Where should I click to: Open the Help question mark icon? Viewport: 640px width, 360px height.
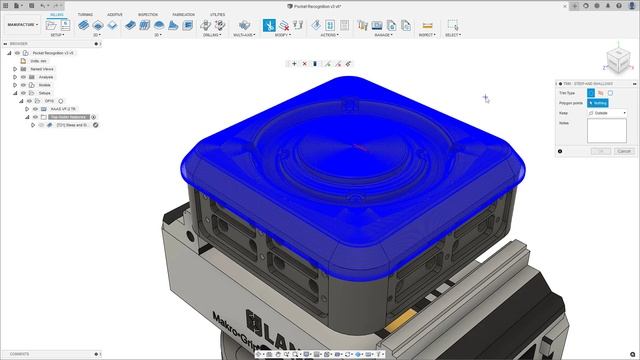pyautogui.click(x=619, y=6)
